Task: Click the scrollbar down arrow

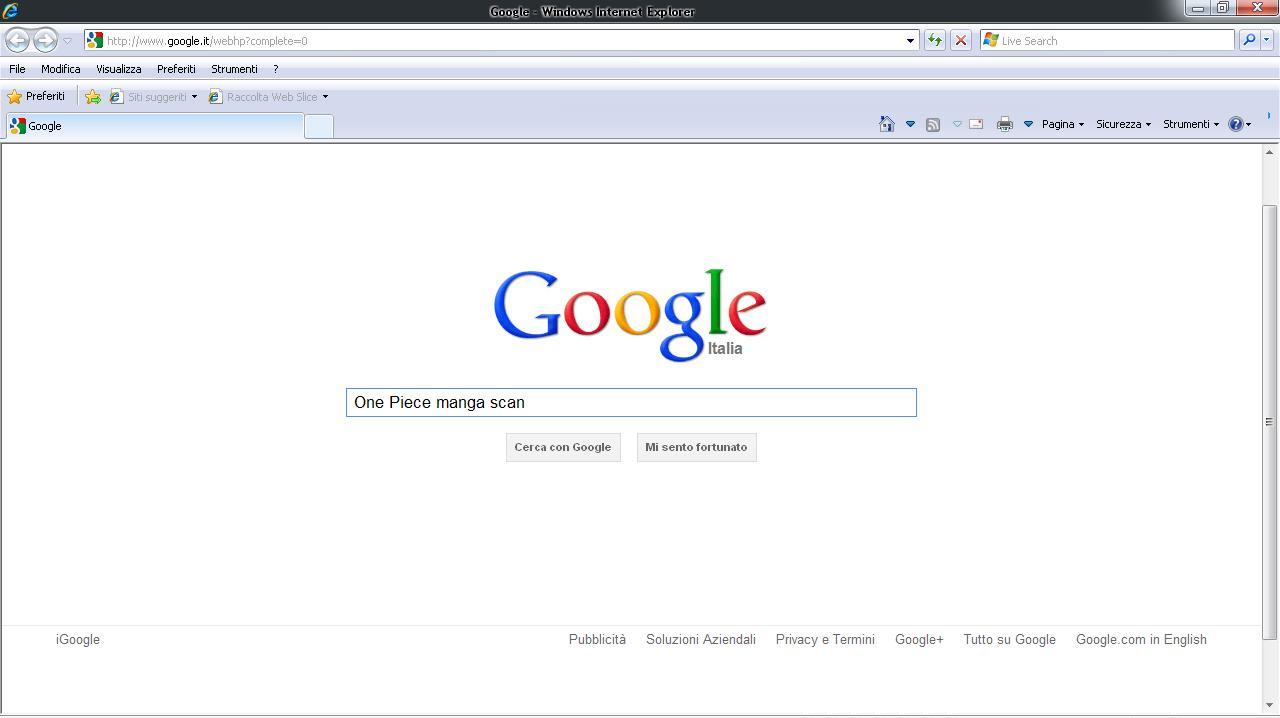Action: [x=1270, y=706]
